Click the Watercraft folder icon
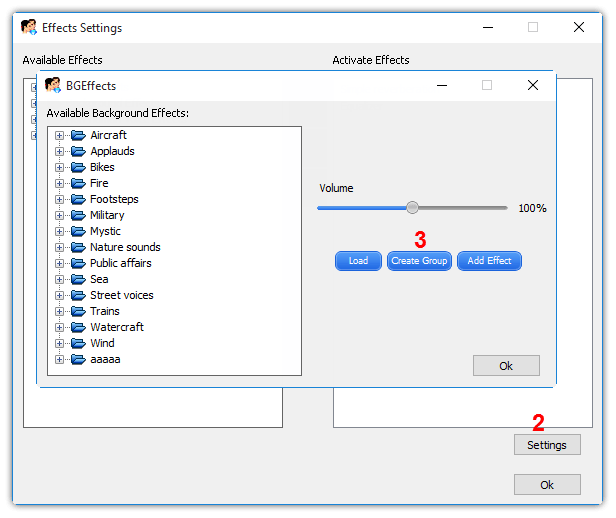The width and height of the screenshot is (616, 518). tap(78, 327)
